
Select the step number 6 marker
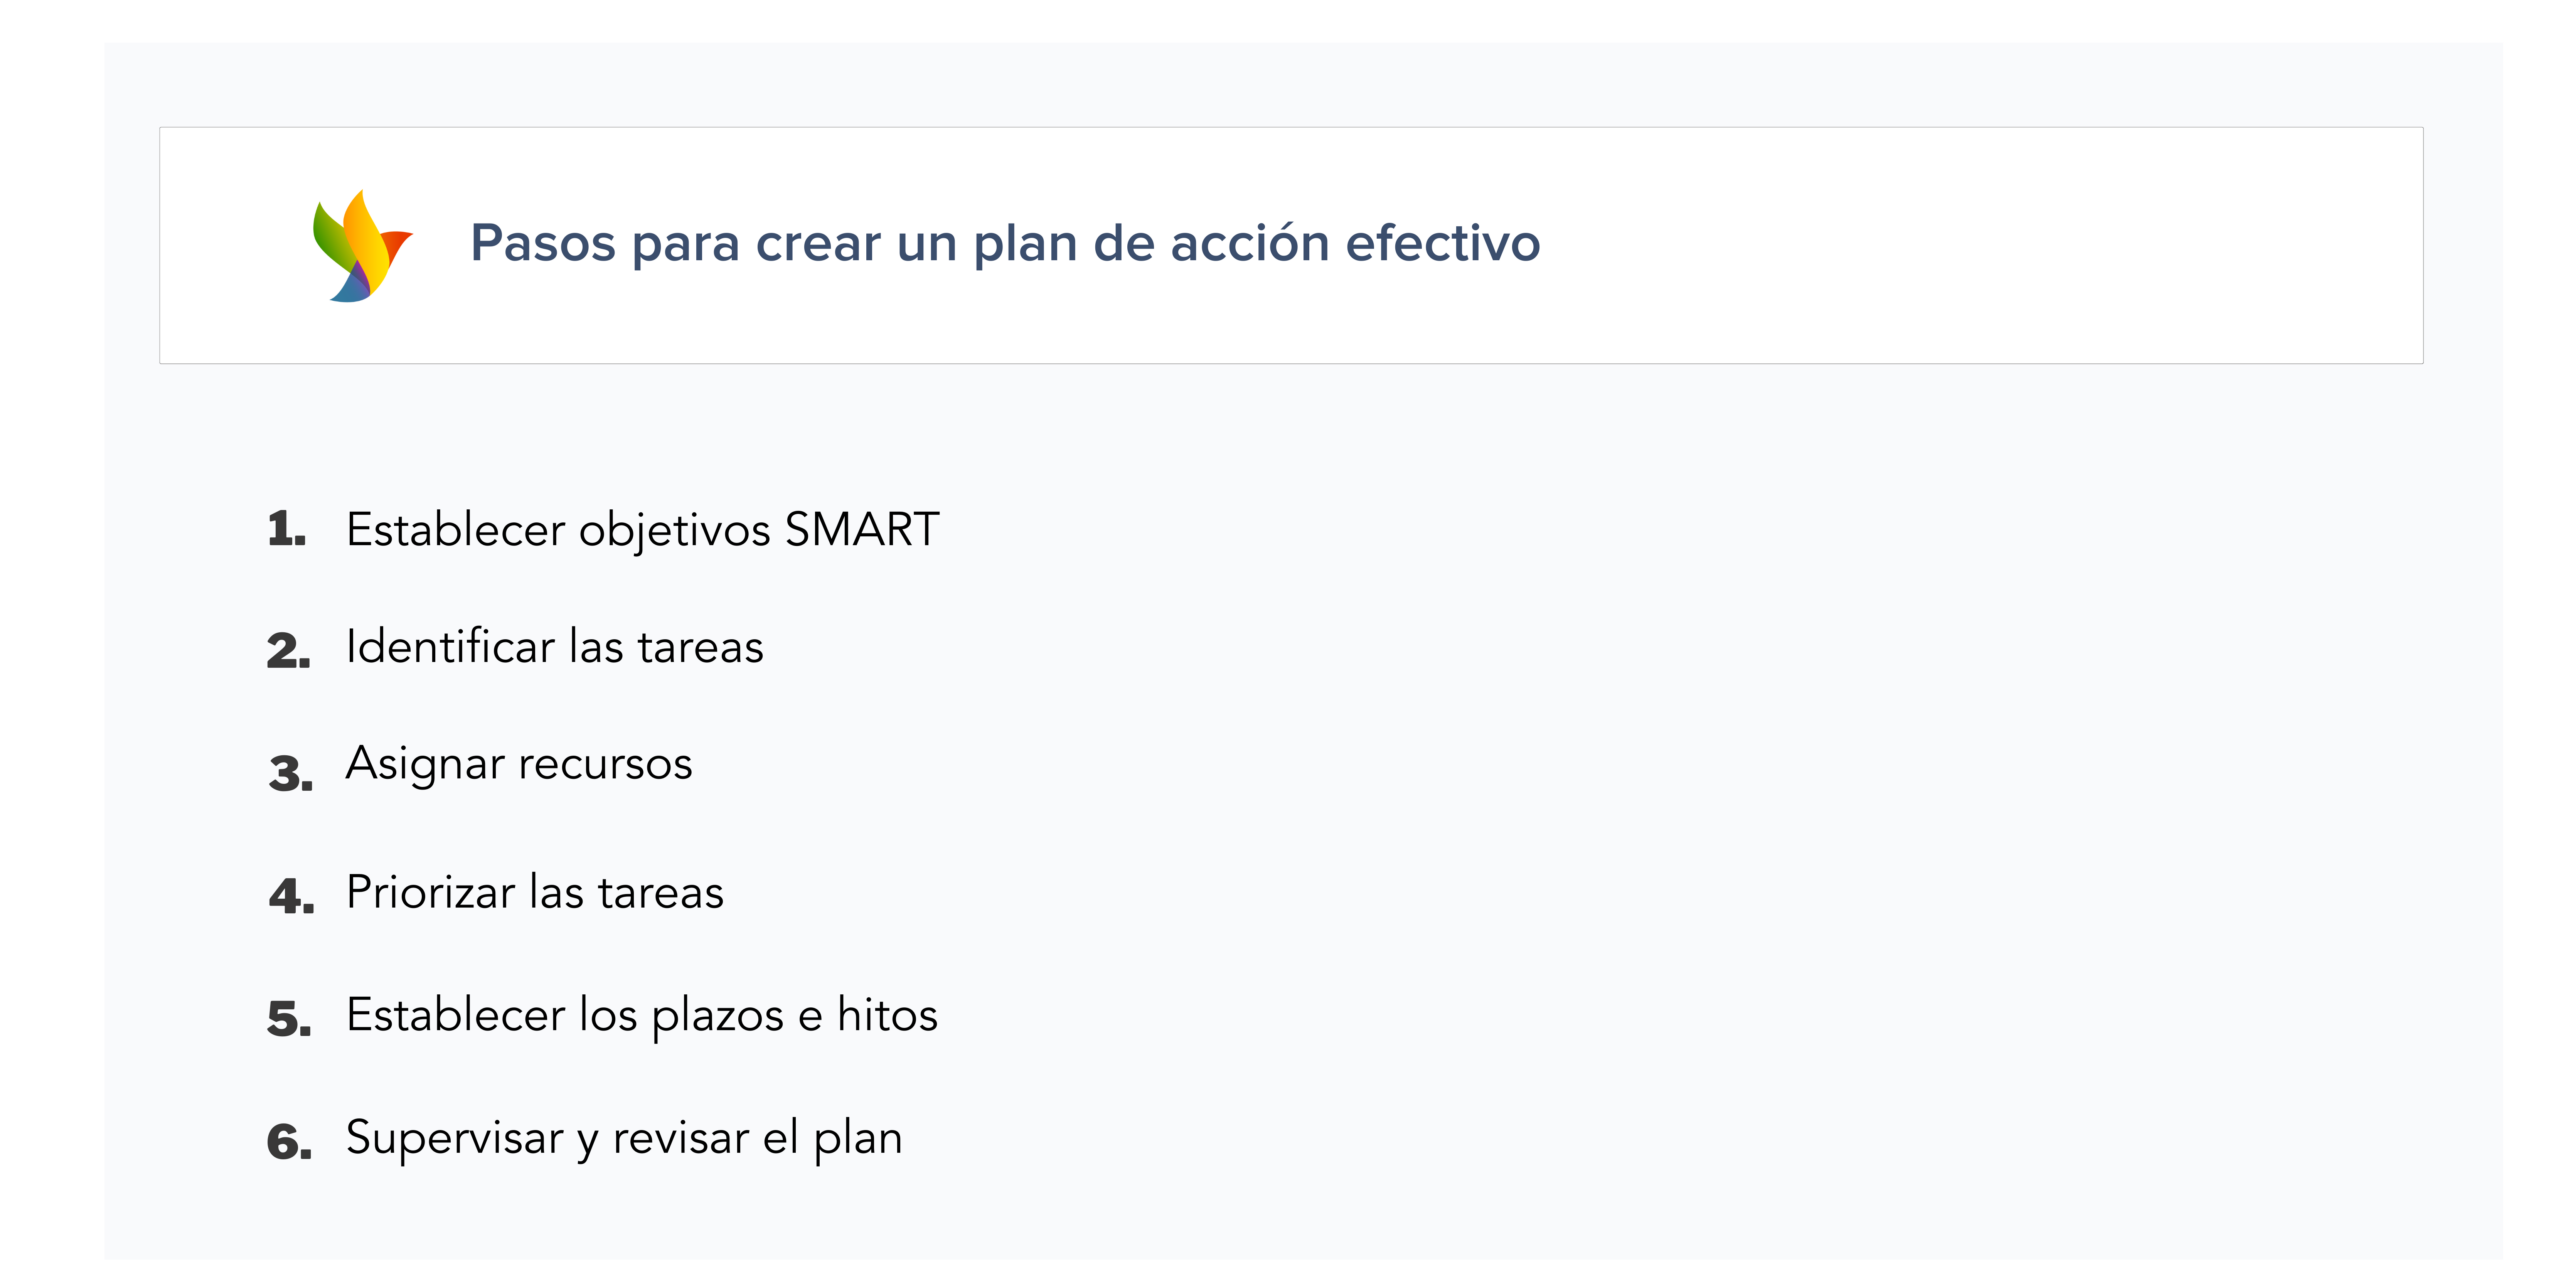click(289, 1141)
